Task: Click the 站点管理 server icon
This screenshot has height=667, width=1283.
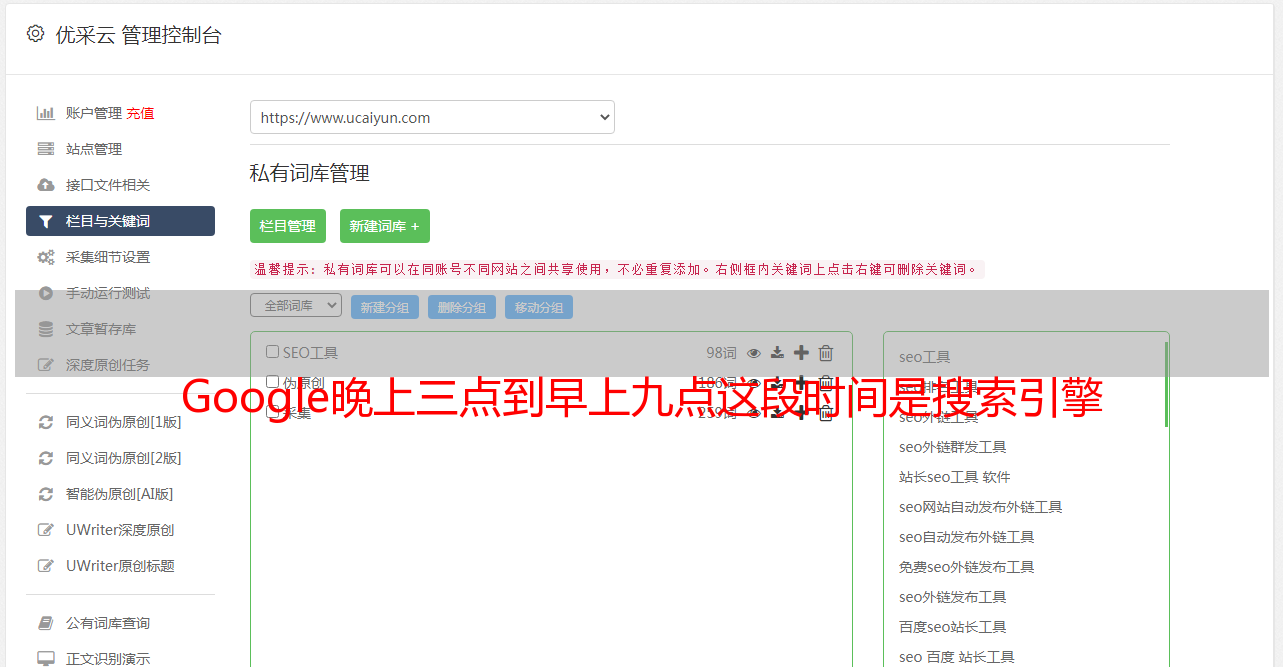Action: point(46,149)
